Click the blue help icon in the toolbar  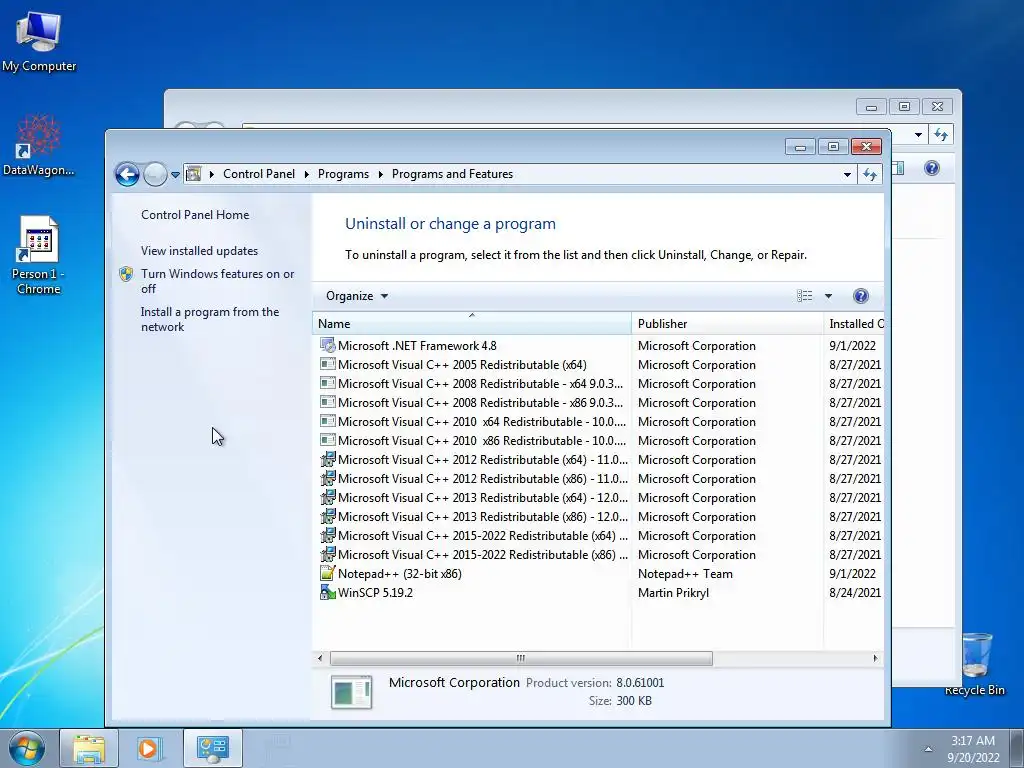[x=861, y=296]
